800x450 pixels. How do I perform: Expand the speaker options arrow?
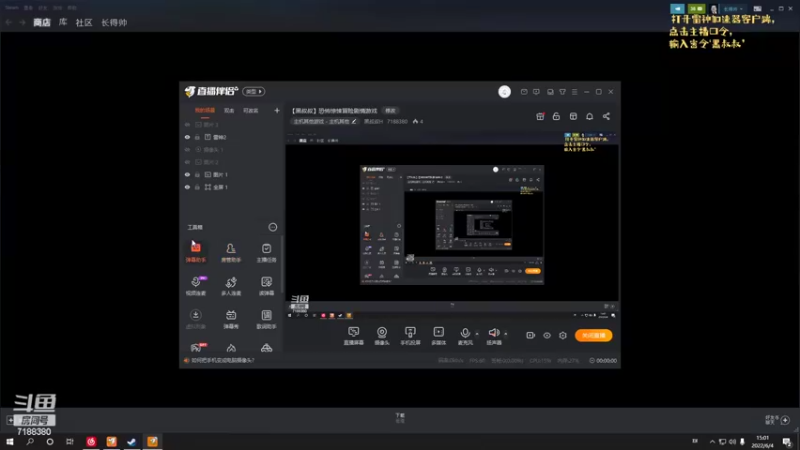pos(506,334)
